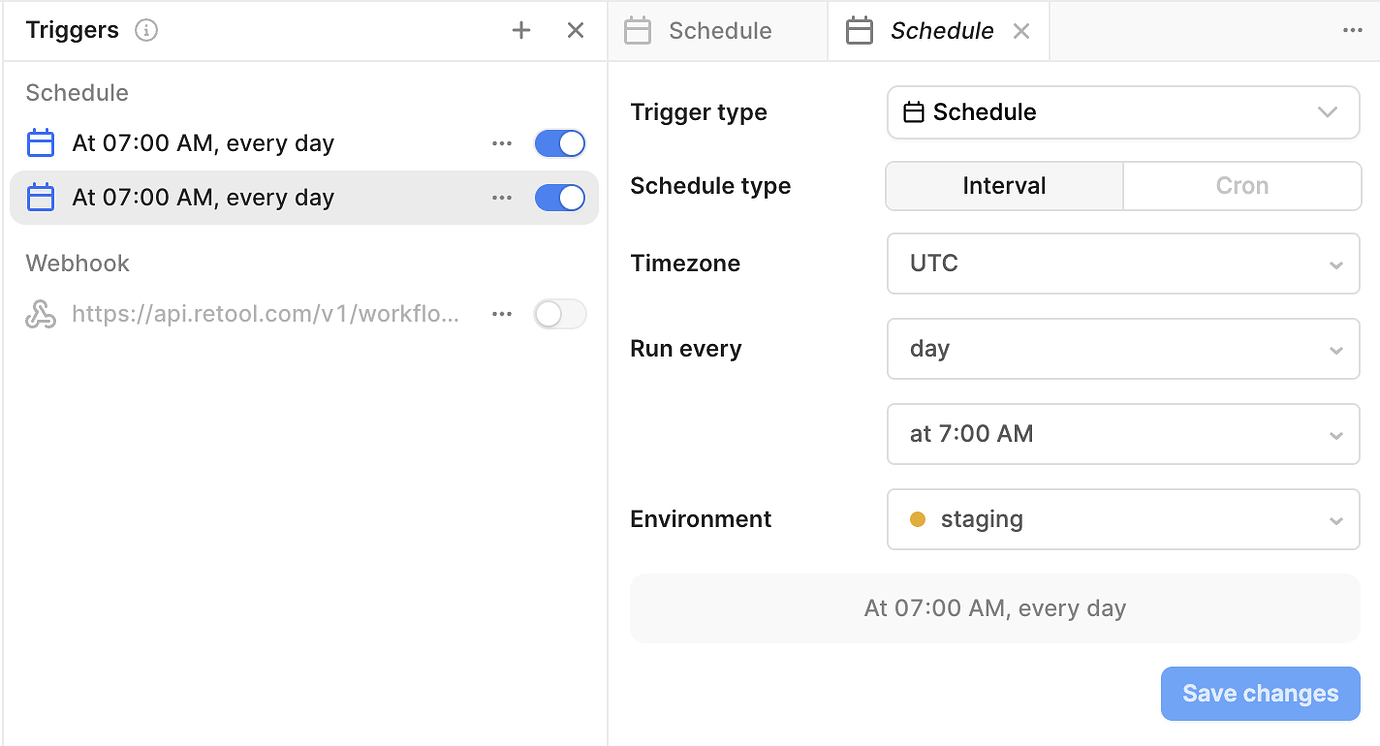Open the Trigger type dropdown
Image resolution: width=1380 pixels, height=746 pixels.
(x=1123, y=112)
